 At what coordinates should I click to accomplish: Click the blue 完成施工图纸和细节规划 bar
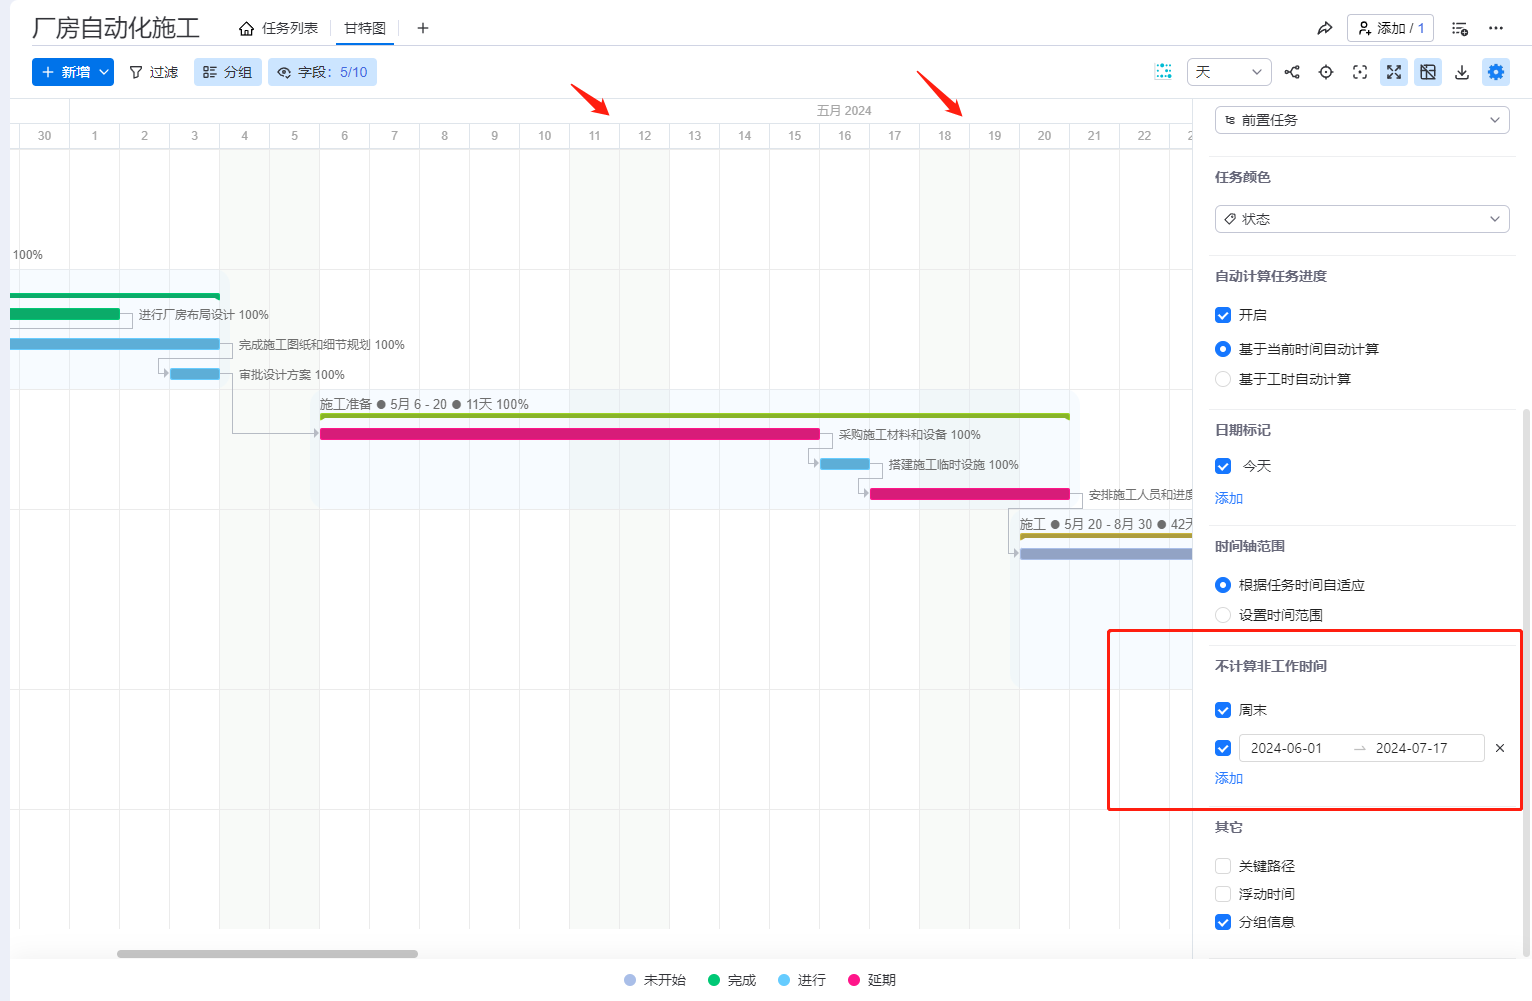(x=115, y=344)
